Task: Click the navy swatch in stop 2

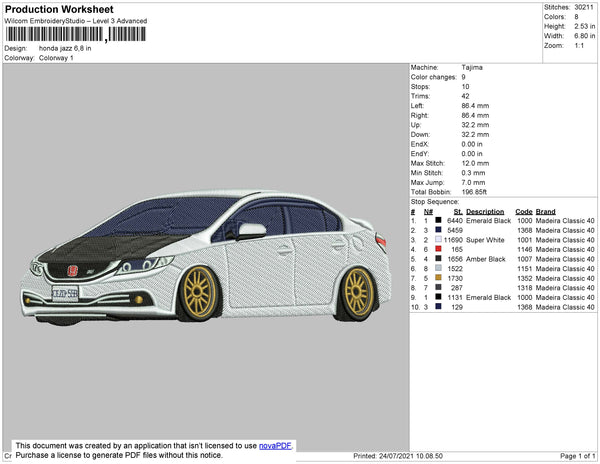Action: tap(437, 231)
